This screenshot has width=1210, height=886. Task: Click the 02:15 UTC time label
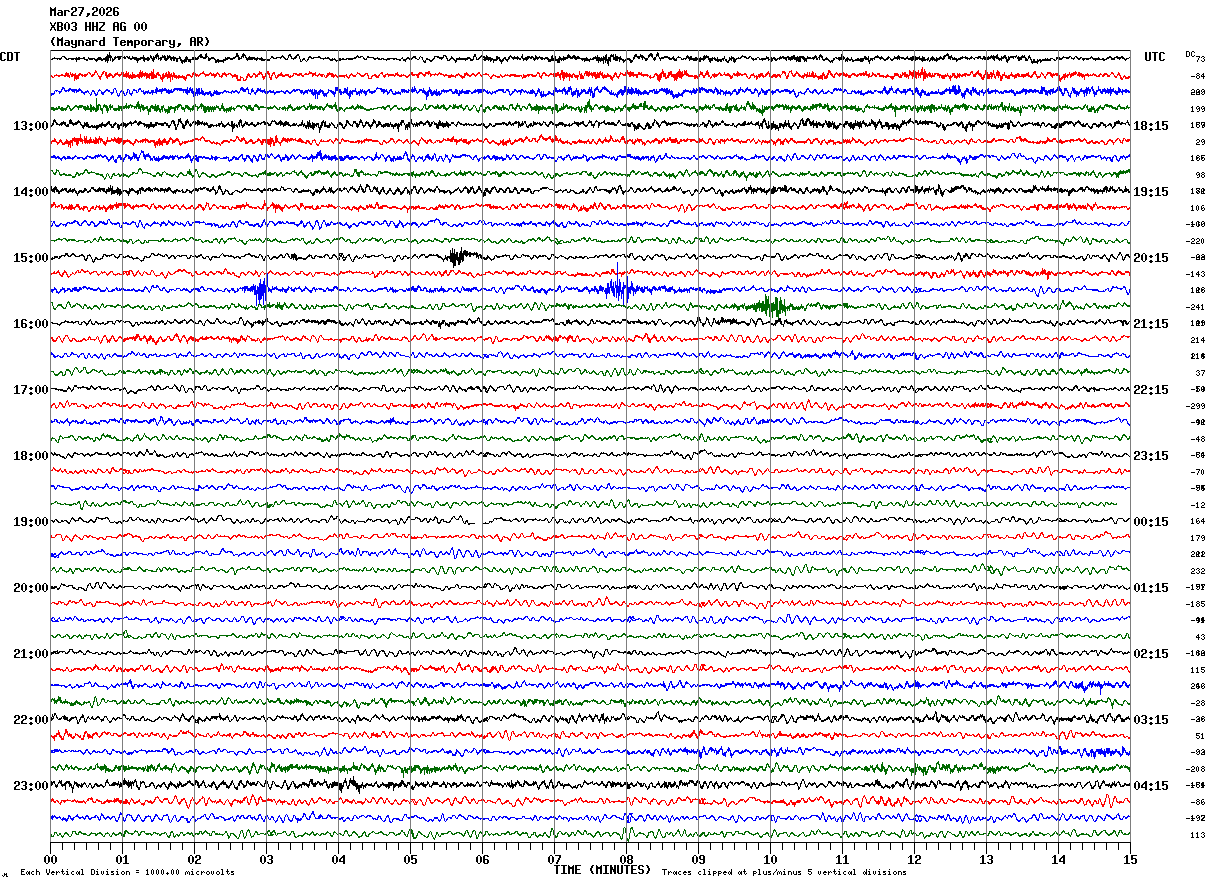[1151, 654]
